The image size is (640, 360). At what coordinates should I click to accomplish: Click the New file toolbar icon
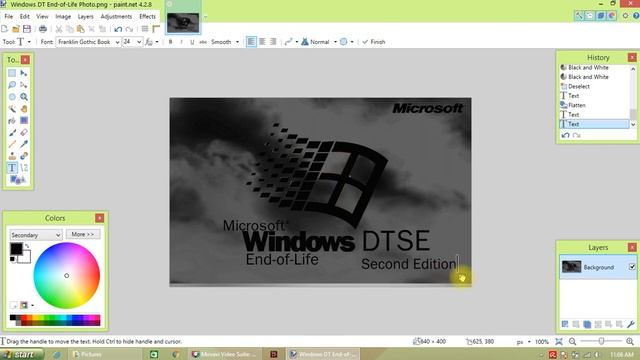[x=5, y=29]
